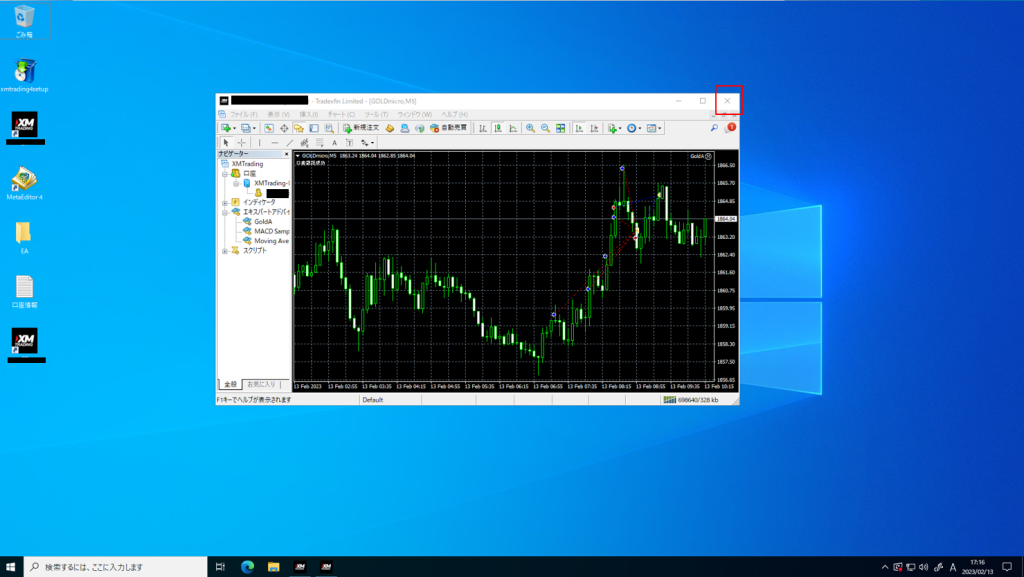Toggle the Data Window crosshair-target icon
This screenshot has width=1024, height=577.
[x=284, y=129]
